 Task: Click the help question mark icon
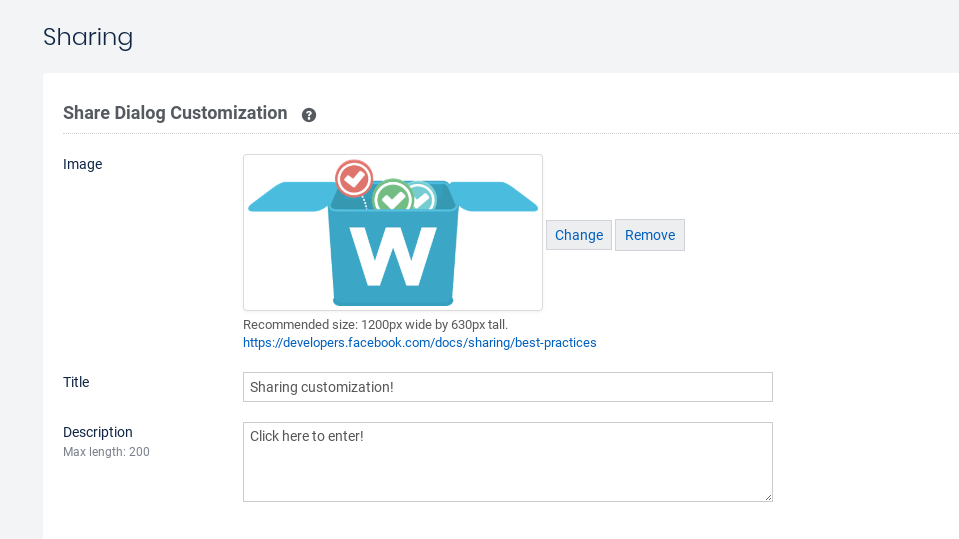(x=309, y=115)
